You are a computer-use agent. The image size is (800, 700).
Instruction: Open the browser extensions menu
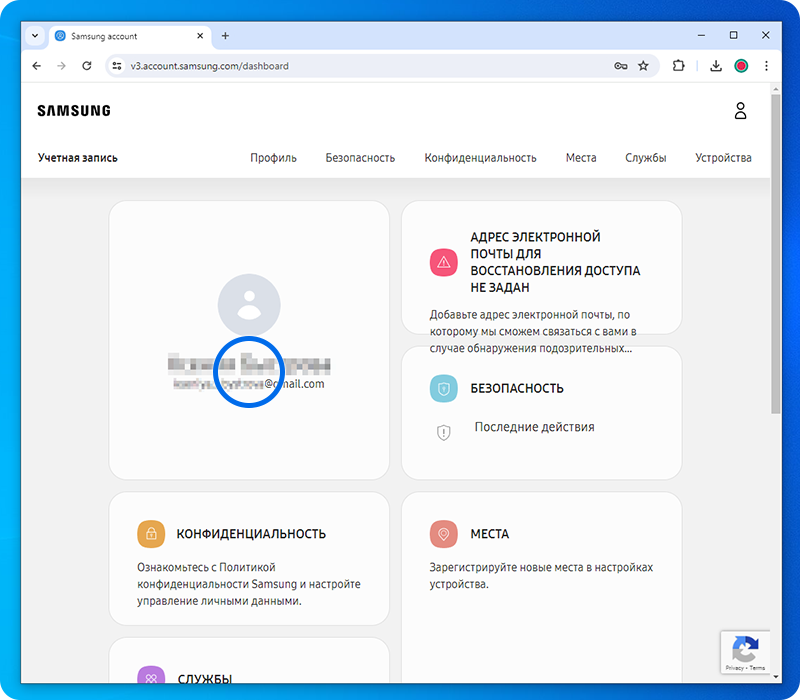point(678,66)
